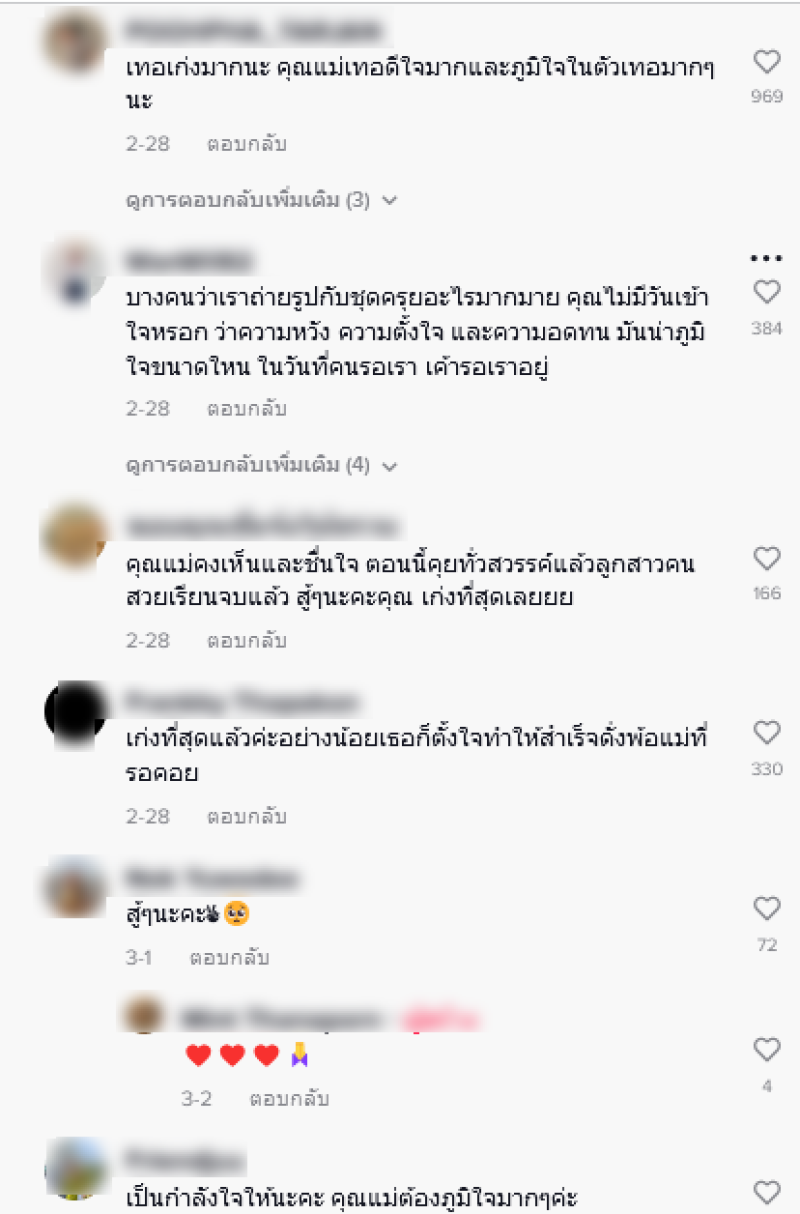Like the comment with 330 likes
The width and height of the screenshot is (800, 1214).
click(767, 733)
